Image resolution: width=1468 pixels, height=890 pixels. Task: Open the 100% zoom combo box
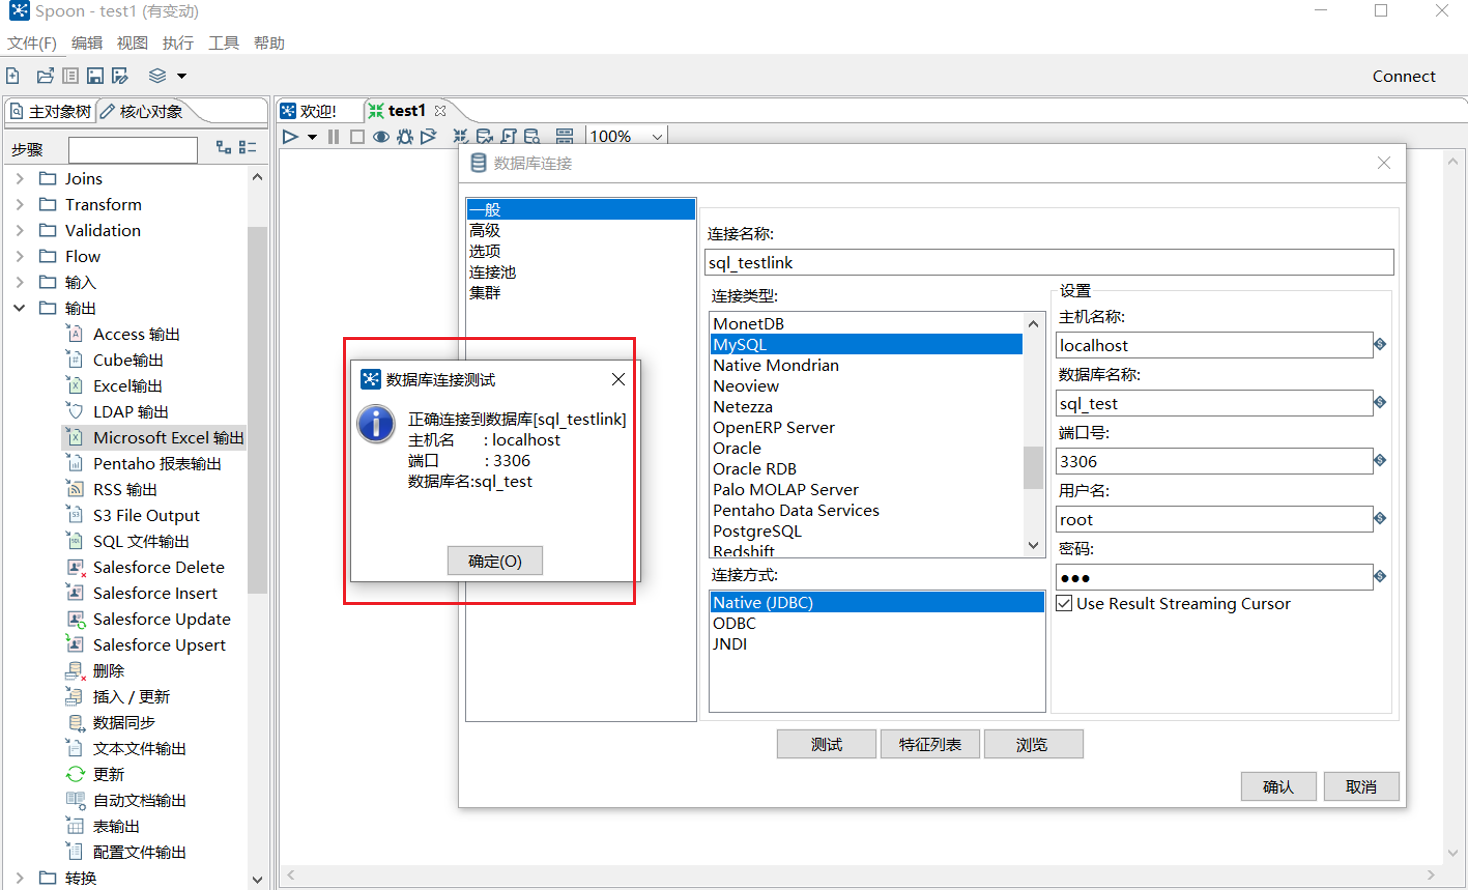[x=627, y=137]
